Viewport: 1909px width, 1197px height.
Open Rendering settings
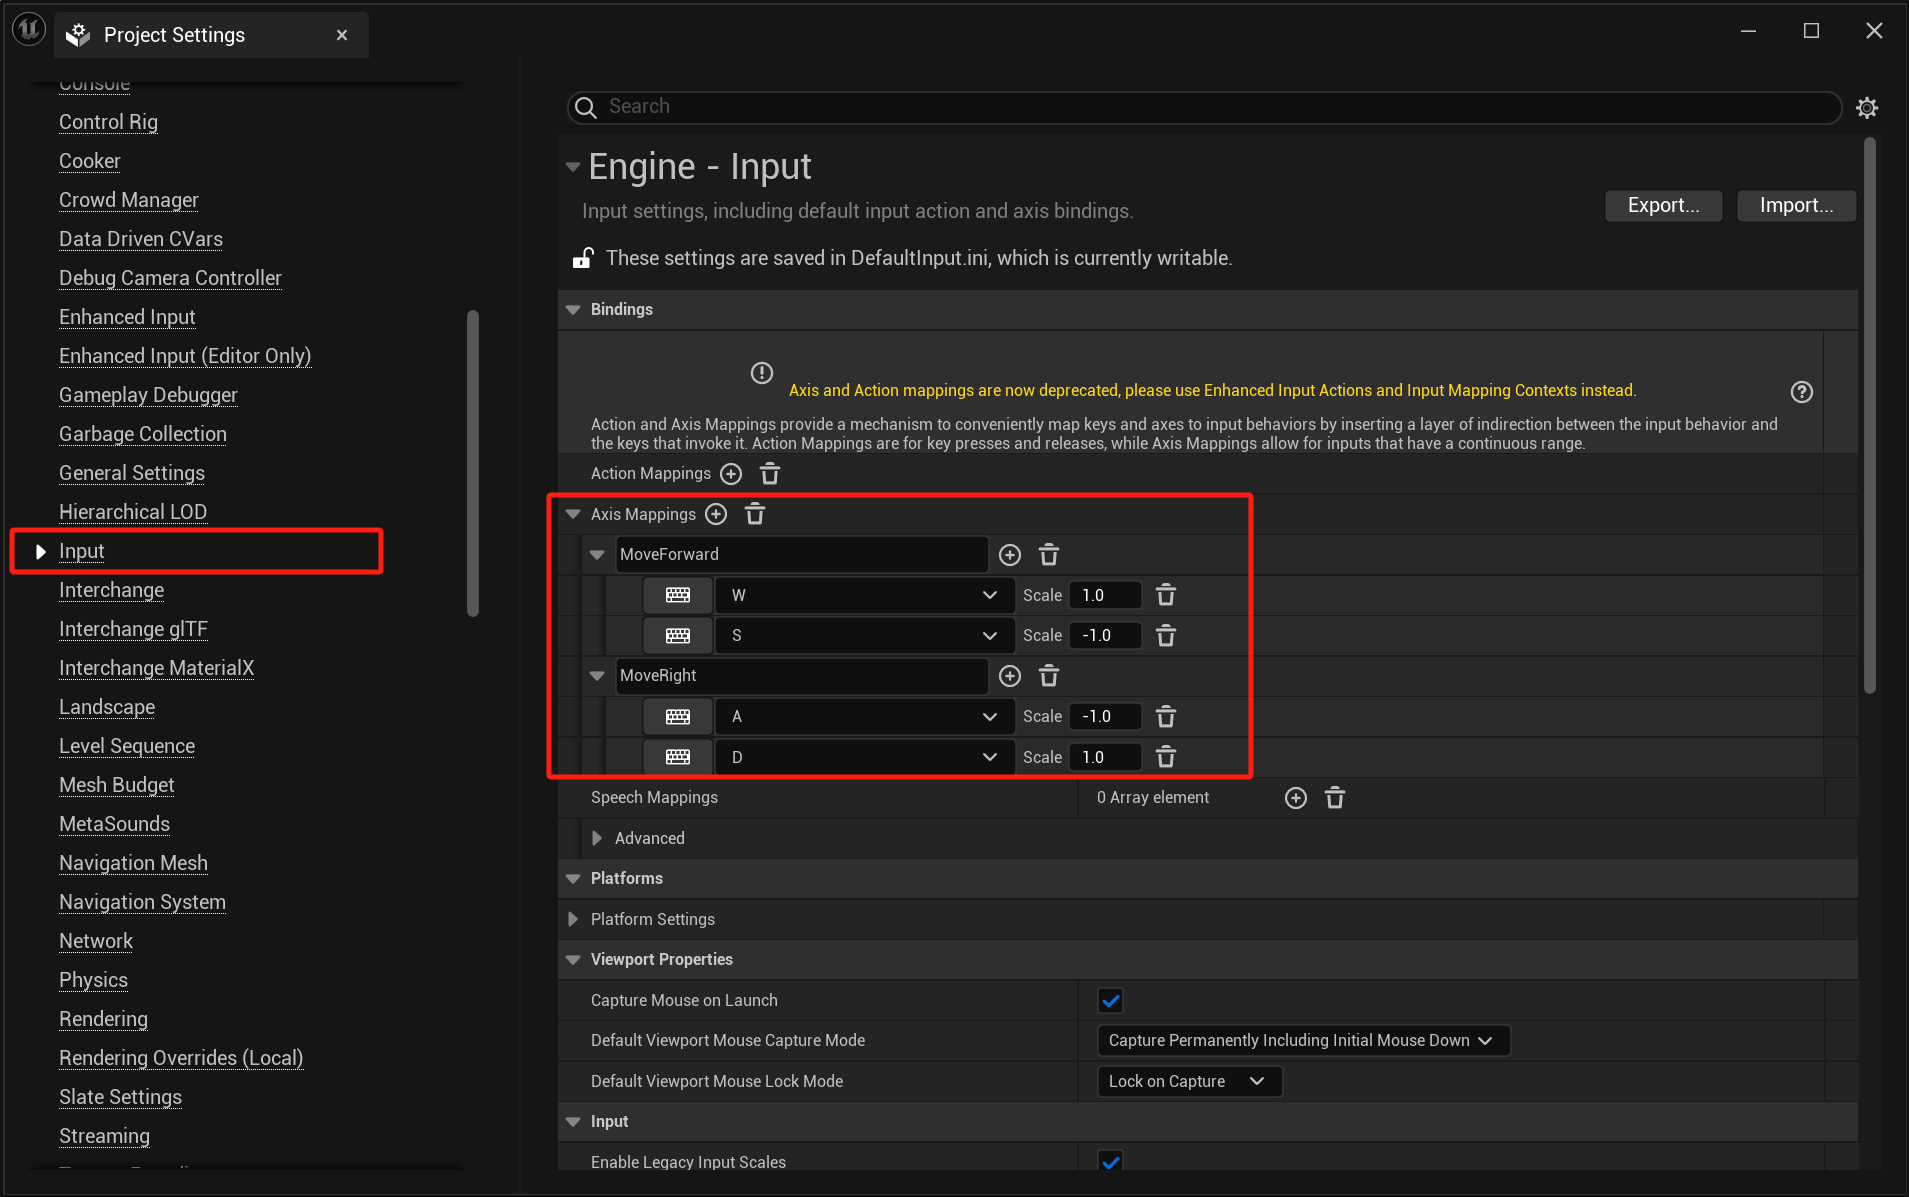103,1019
